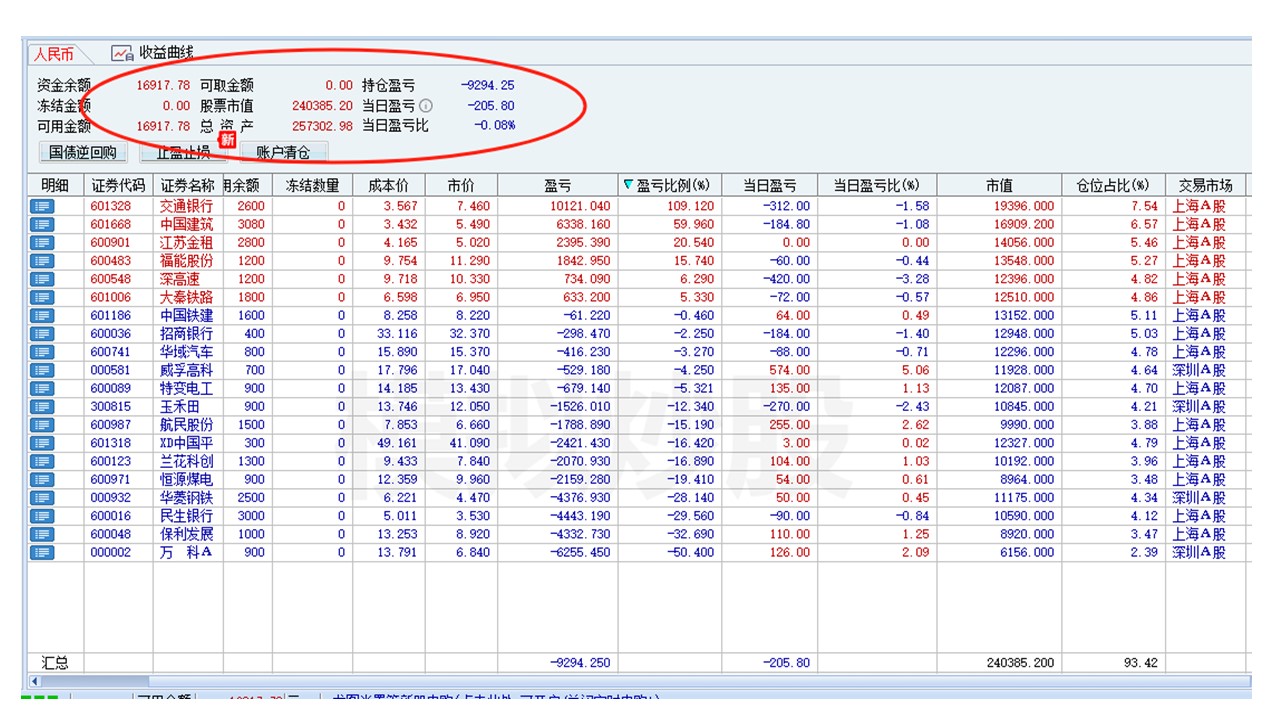The width and height of the screenshot is (1280, 720).
Task: Click the horizontal scrollbar below the table
Action: click(x=640, y=681)
